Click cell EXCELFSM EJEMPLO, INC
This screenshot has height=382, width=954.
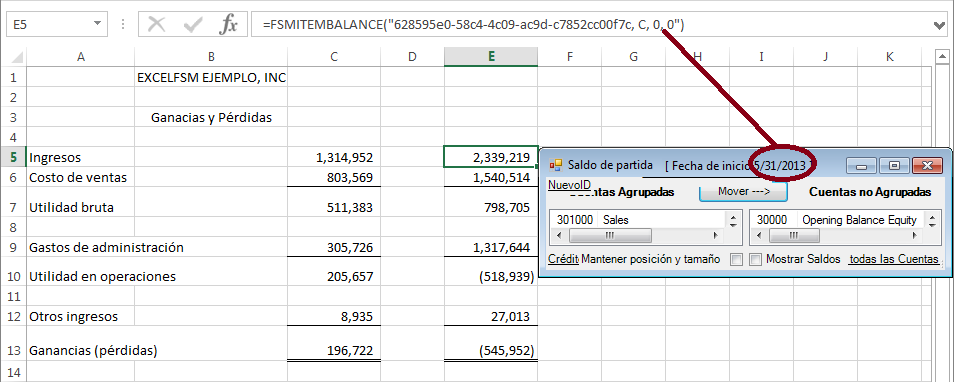point(211,77)
